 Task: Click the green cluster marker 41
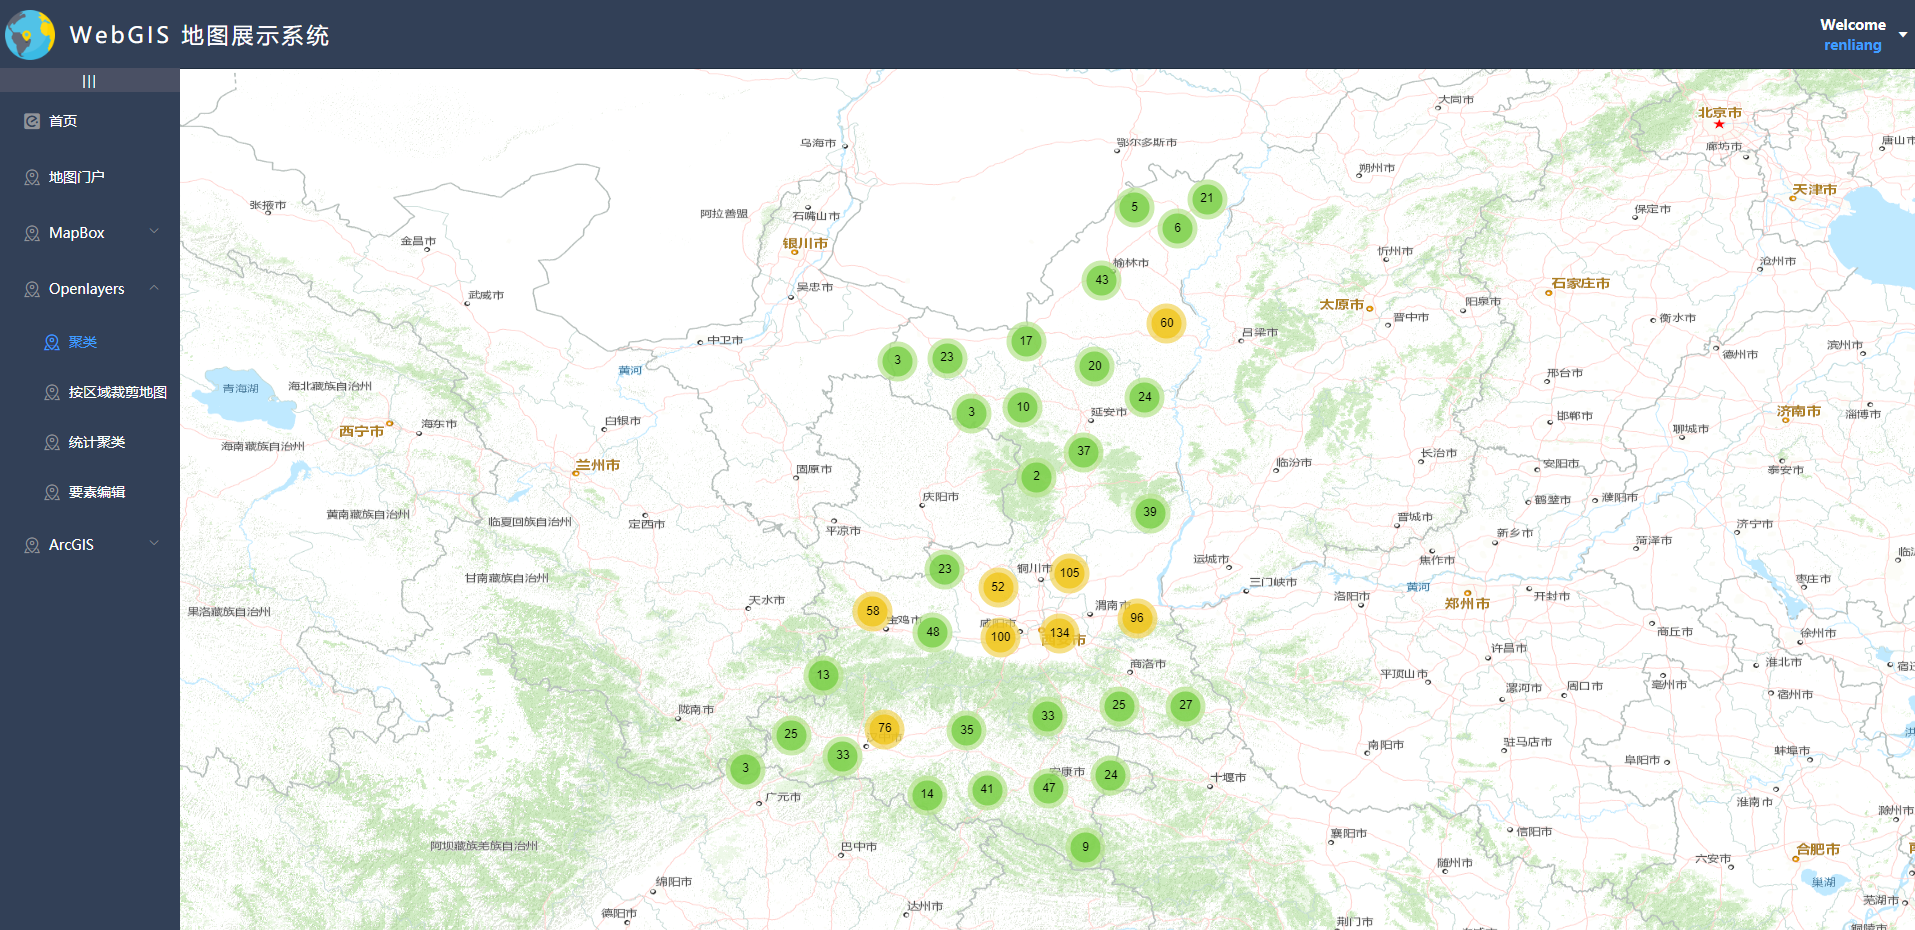[987, 789]
